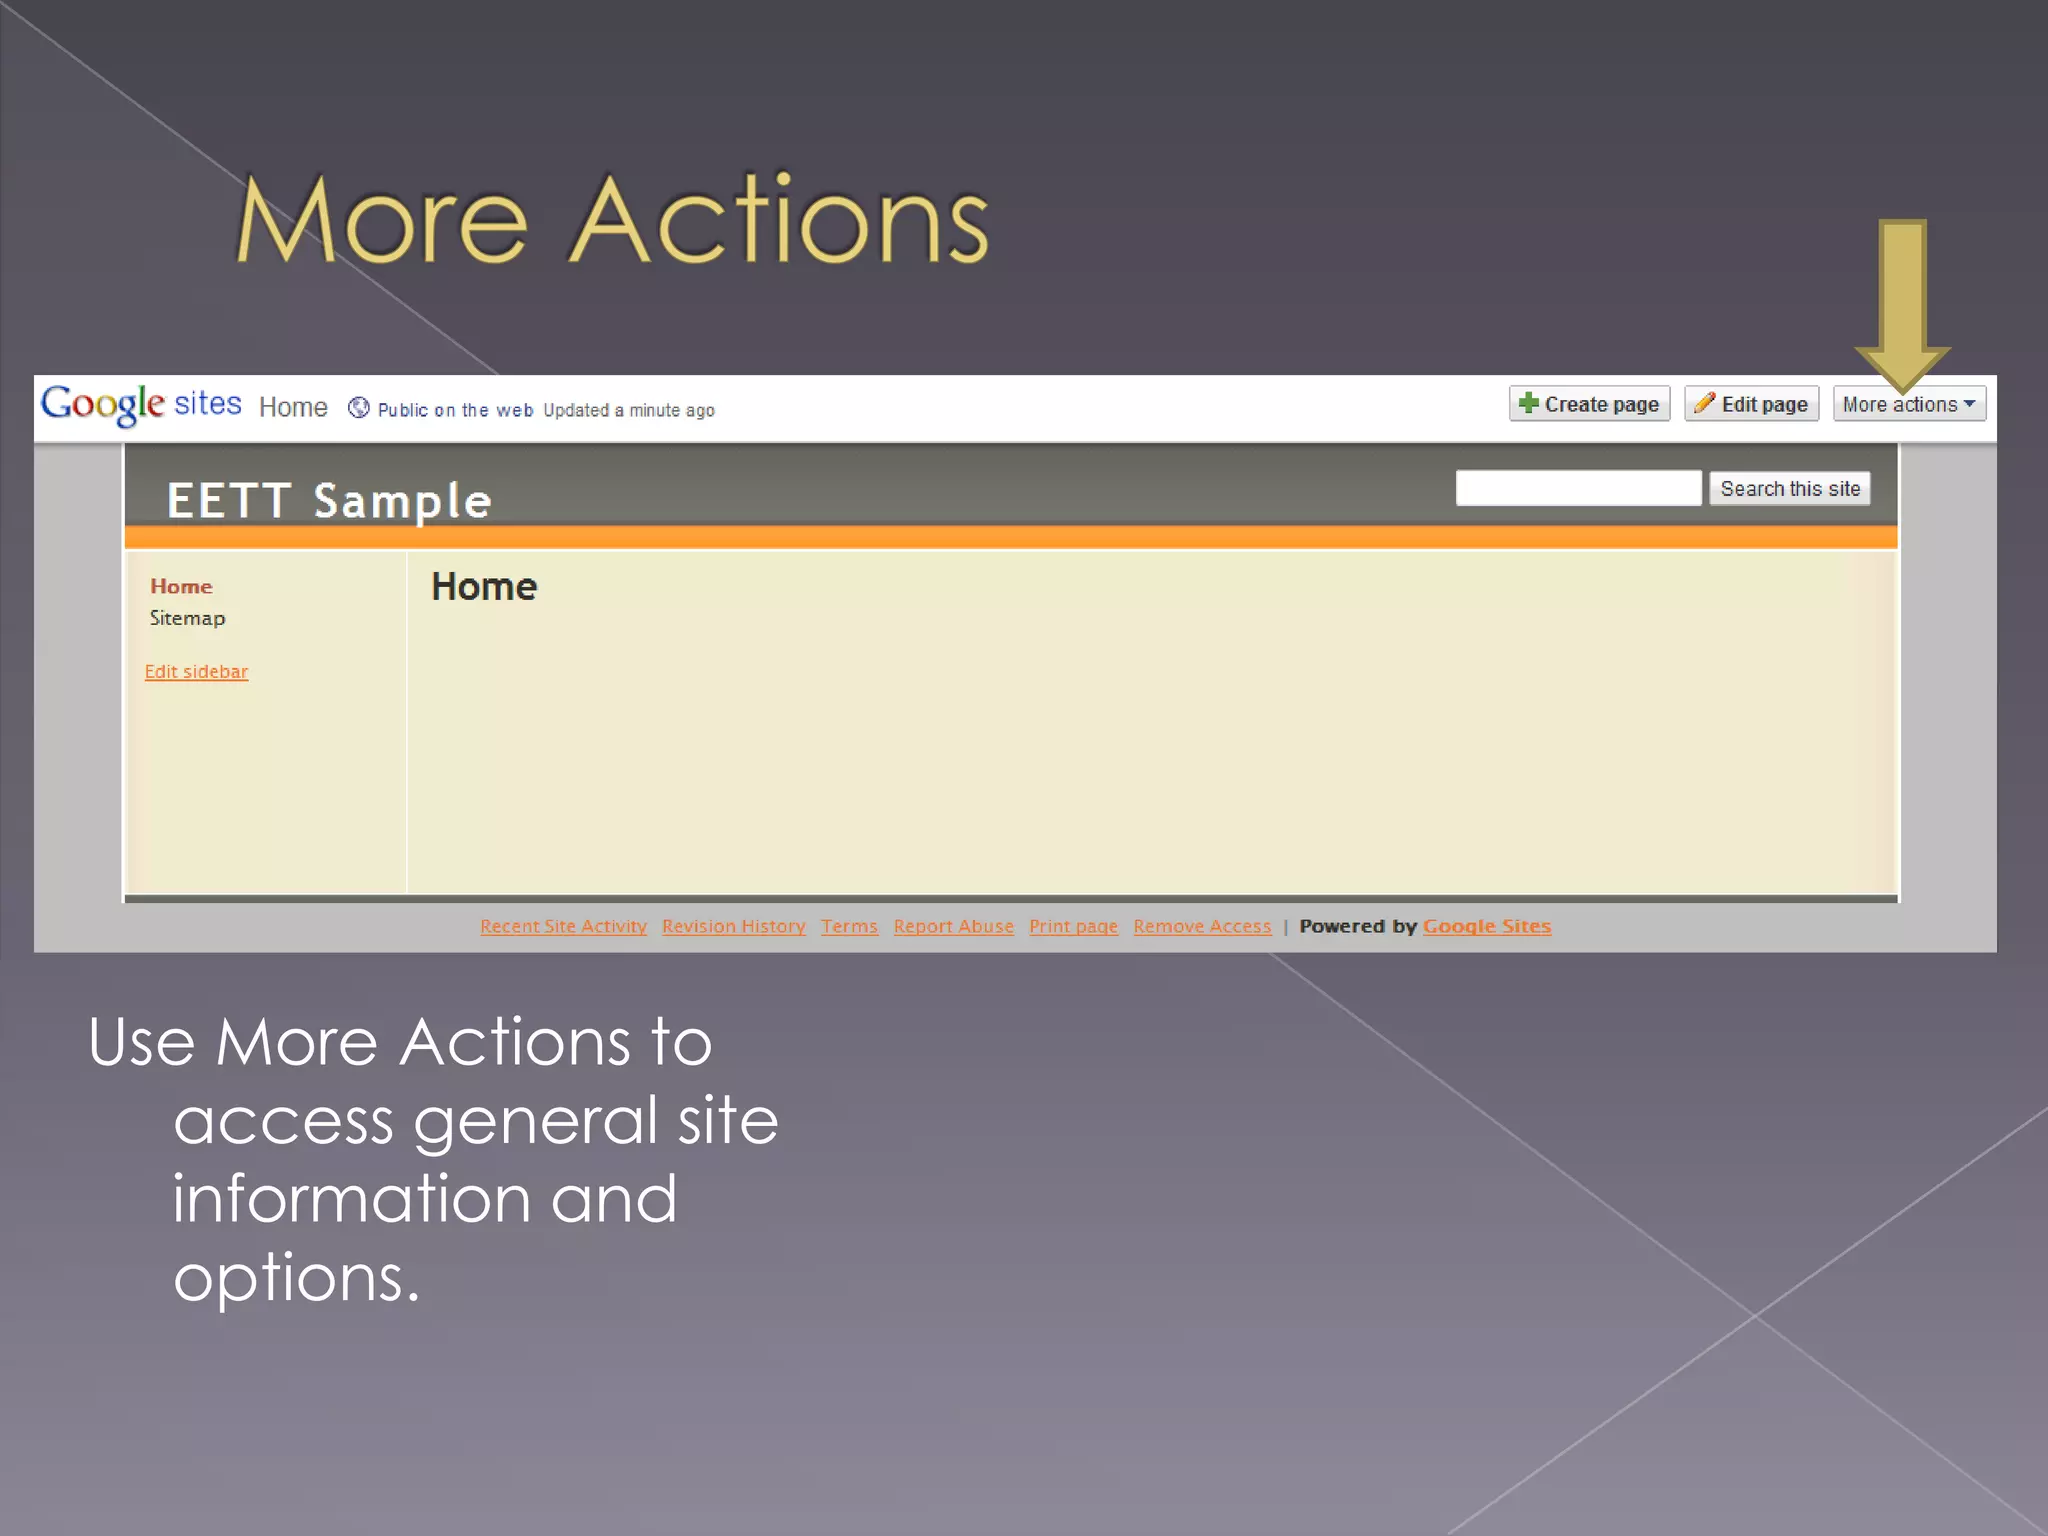Viewport: 2048px width, 1536px height.
Task: Open Sitemap from the sidebar
Action: click(187, 618)
